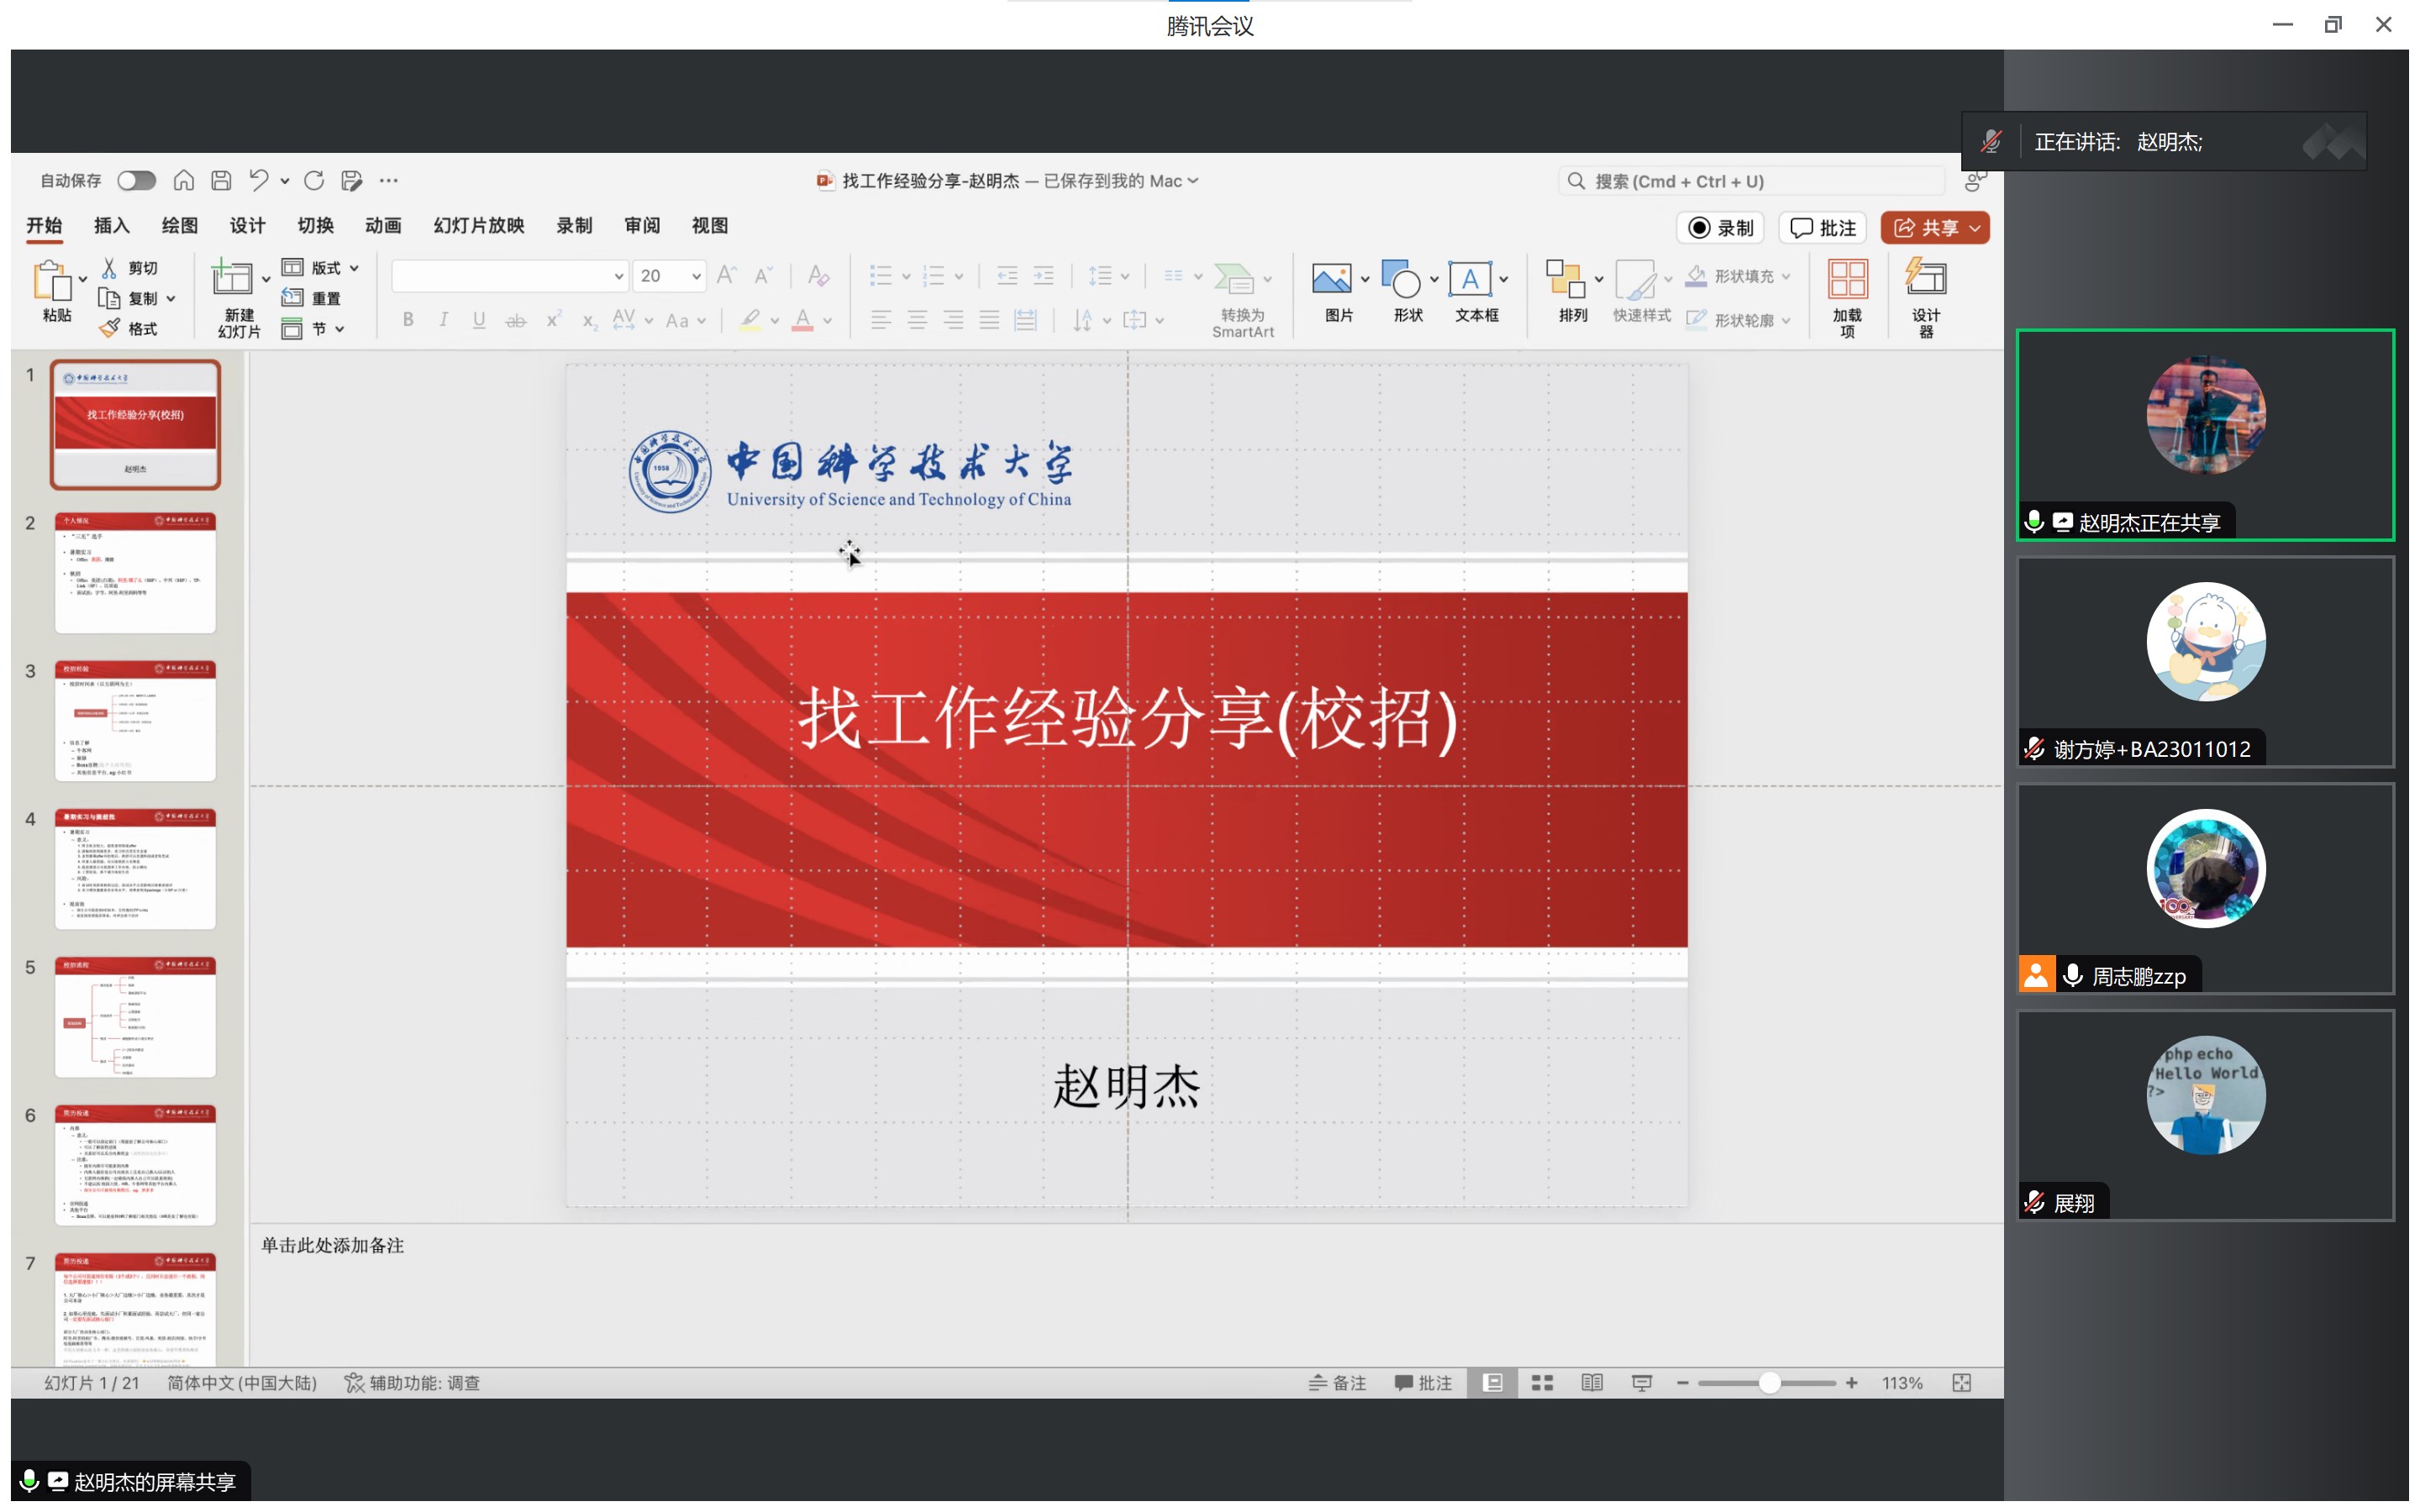
Task: Switch to the 动画 ribbon tab
Action: pos(383,225)
